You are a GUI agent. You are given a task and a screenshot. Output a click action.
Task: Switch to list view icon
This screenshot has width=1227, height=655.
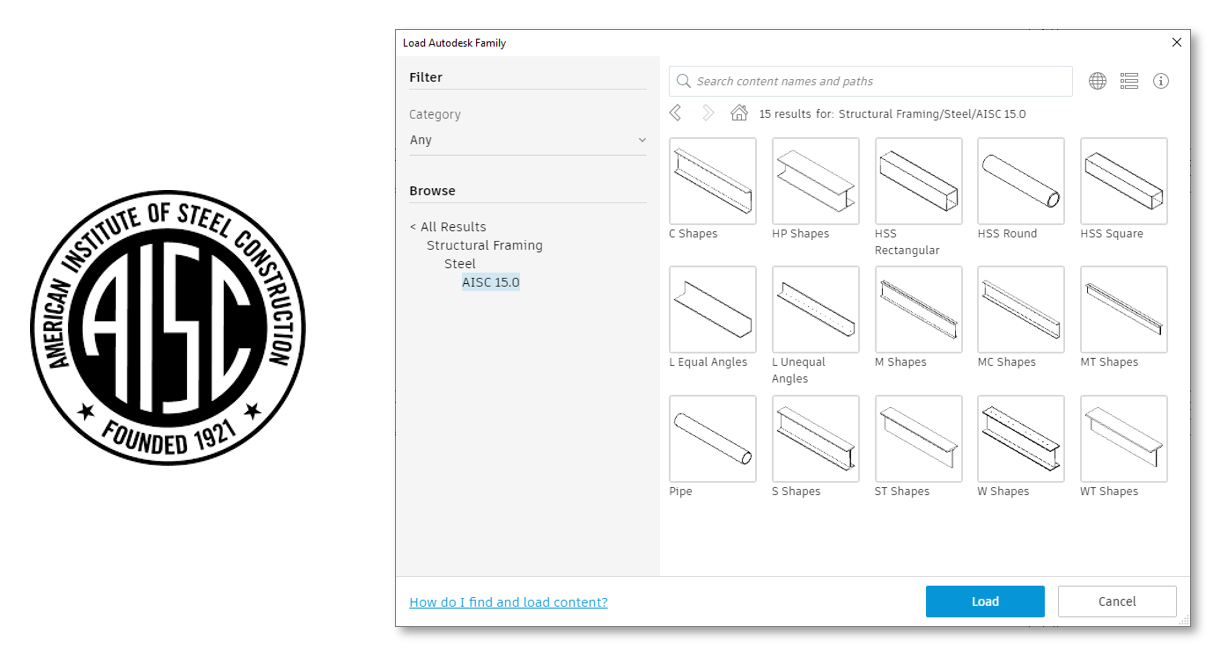tap(1129, 81)
